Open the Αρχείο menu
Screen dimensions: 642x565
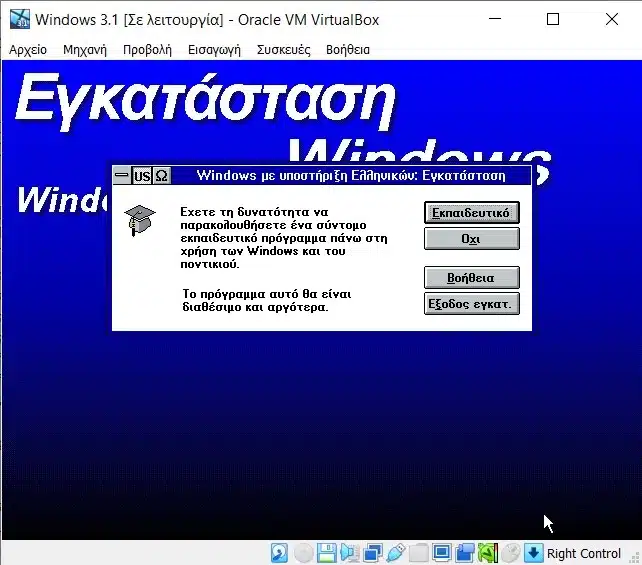point(28,50)
